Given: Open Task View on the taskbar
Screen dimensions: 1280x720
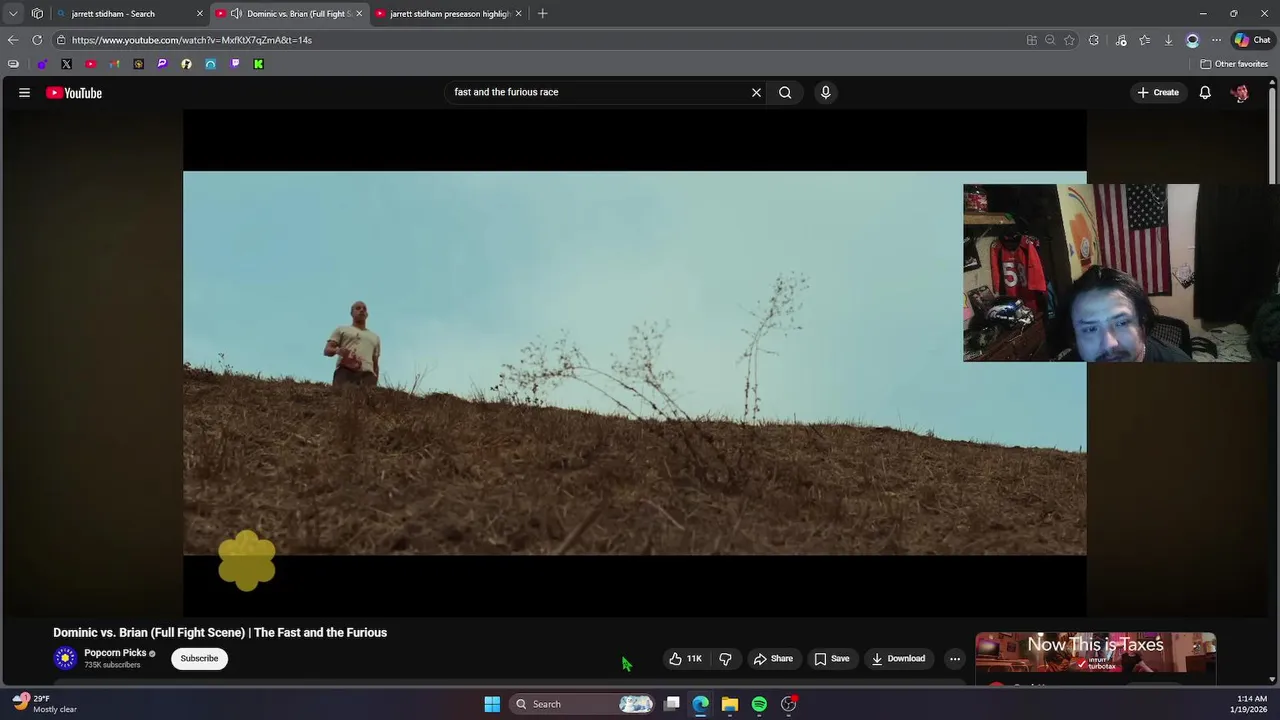Looking at the screenshot, I should point(672,704).
